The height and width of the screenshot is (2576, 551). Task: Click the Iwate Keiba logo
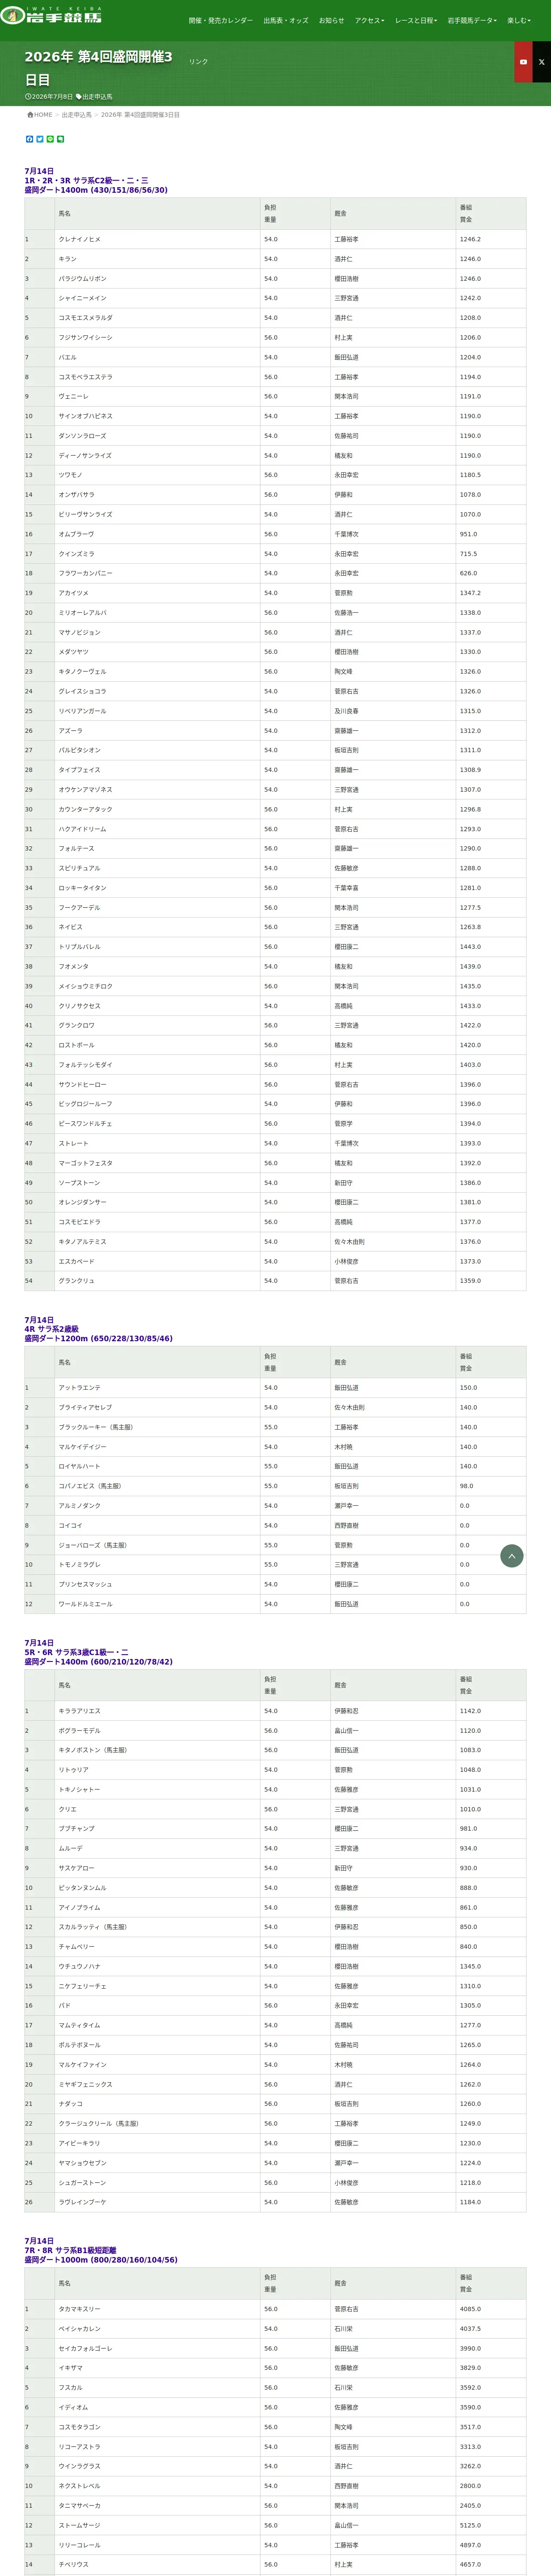[x=51, y=15]
